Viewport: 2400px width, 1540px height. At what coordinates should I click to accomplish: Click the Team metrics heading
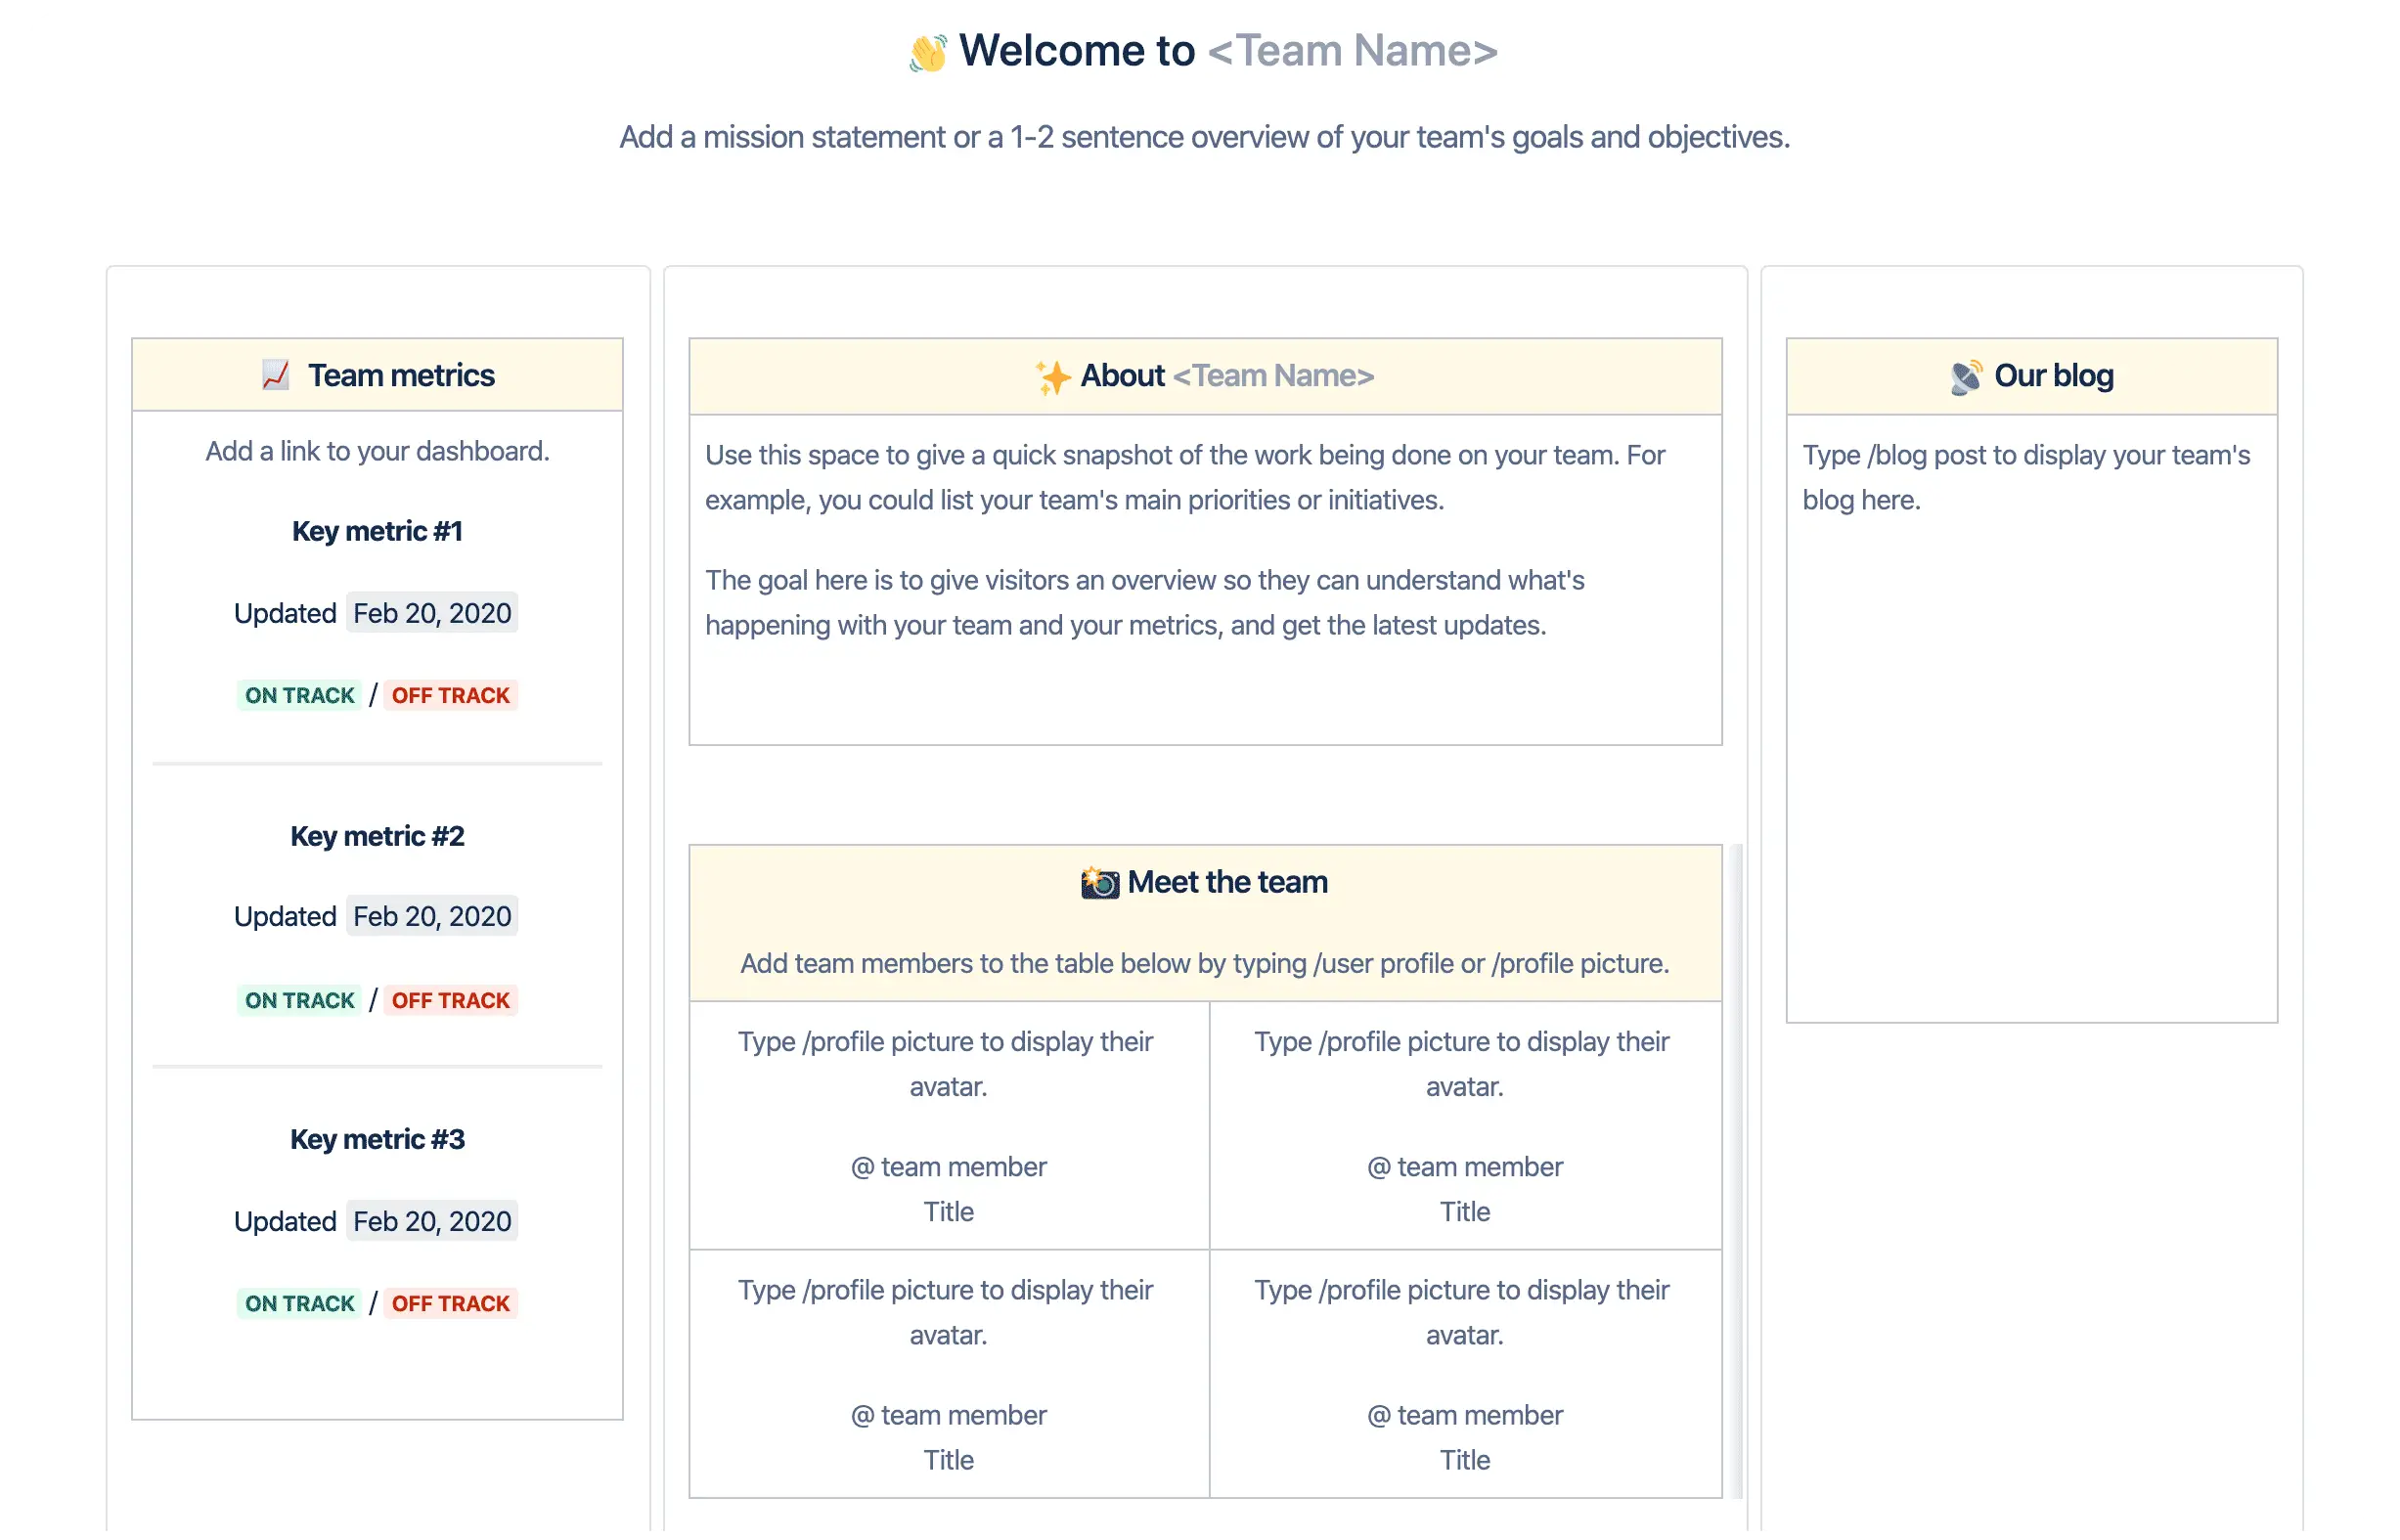[403, 377]
